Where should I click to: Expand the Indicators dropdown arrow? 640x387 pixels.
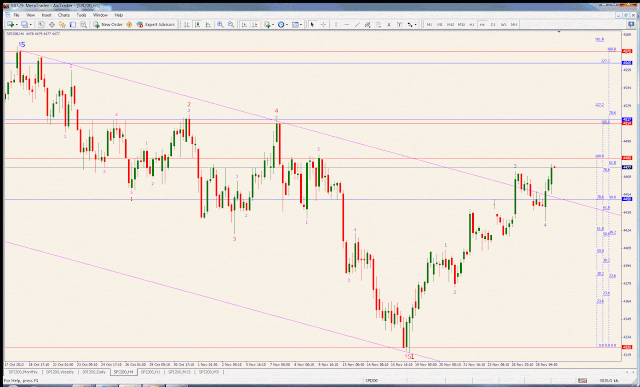coord(273,24)
